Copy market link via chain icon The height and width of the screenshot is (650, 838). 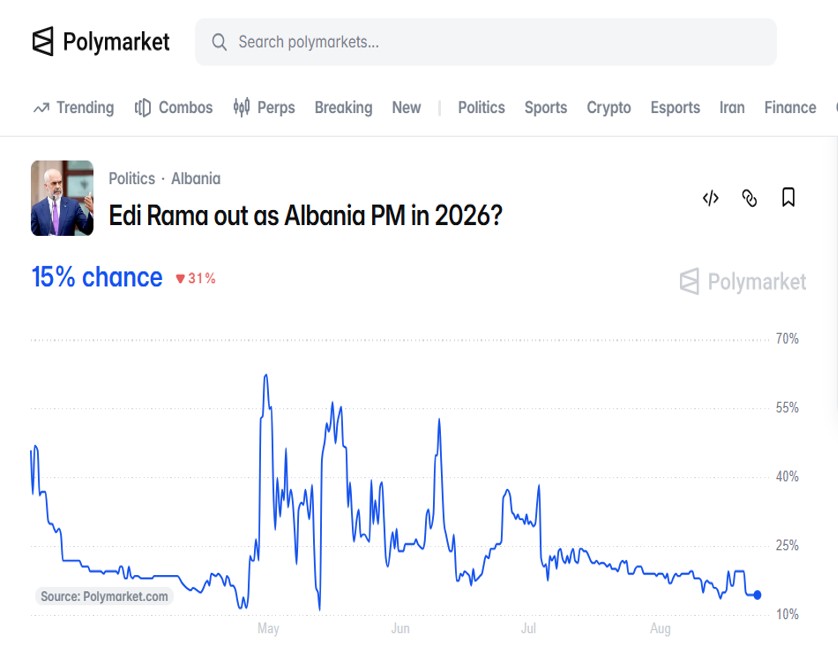point(749,198)
